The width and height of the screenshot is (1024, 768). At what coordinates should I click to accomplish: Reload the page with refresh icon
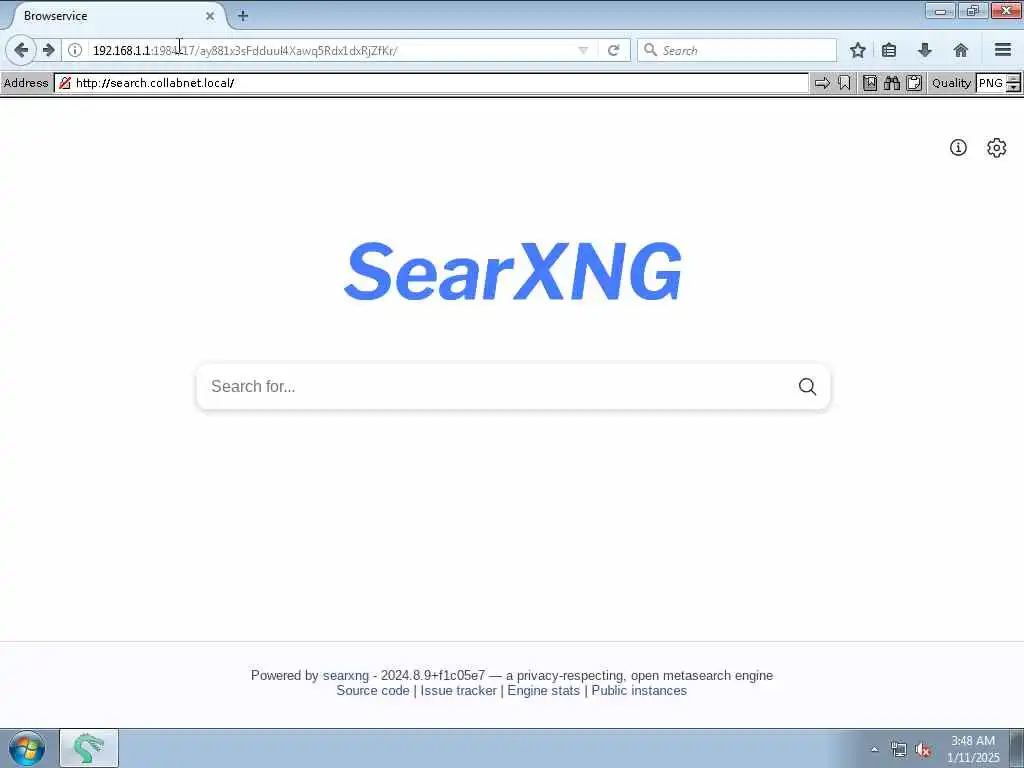(613, 50)
